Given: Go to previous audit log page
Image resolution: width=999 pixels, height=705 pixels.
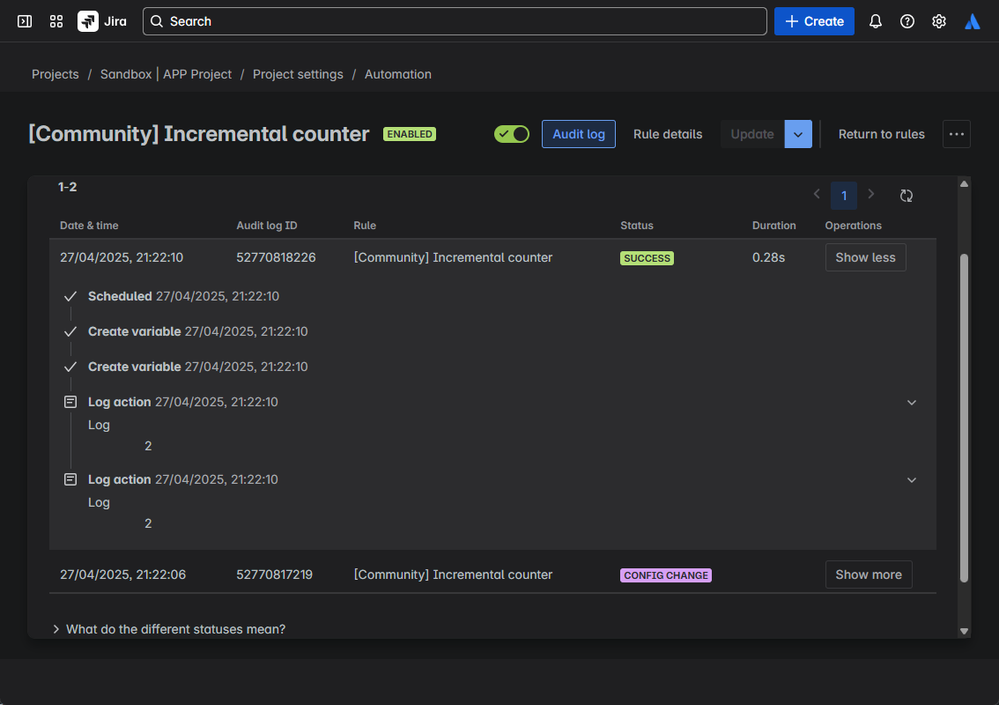Looking at the screenshot, I should pos(816,194).
